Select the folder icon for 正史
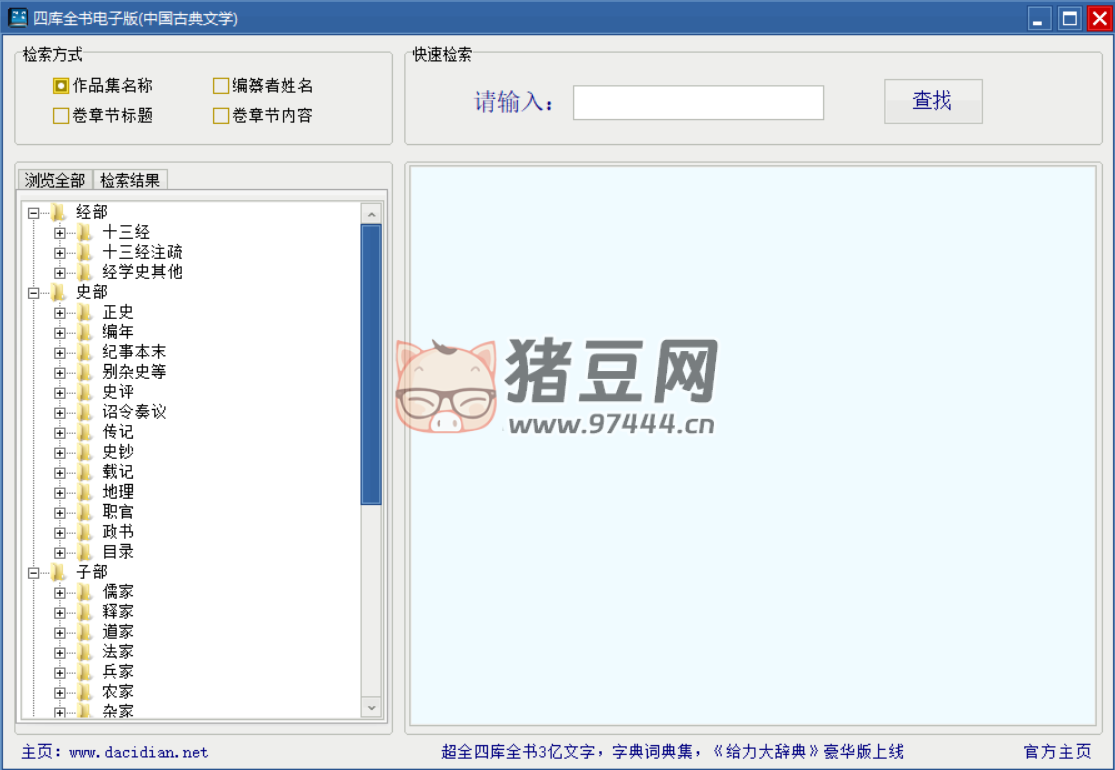Viewport: 1115px width, 770px height. [x=86, y=312]
